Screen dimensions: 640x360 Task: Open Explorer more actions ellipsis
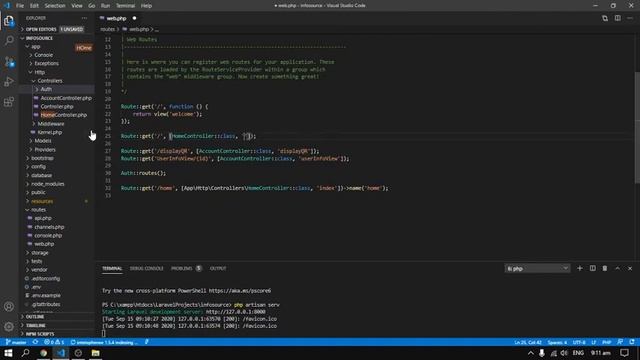coord(84,18)
